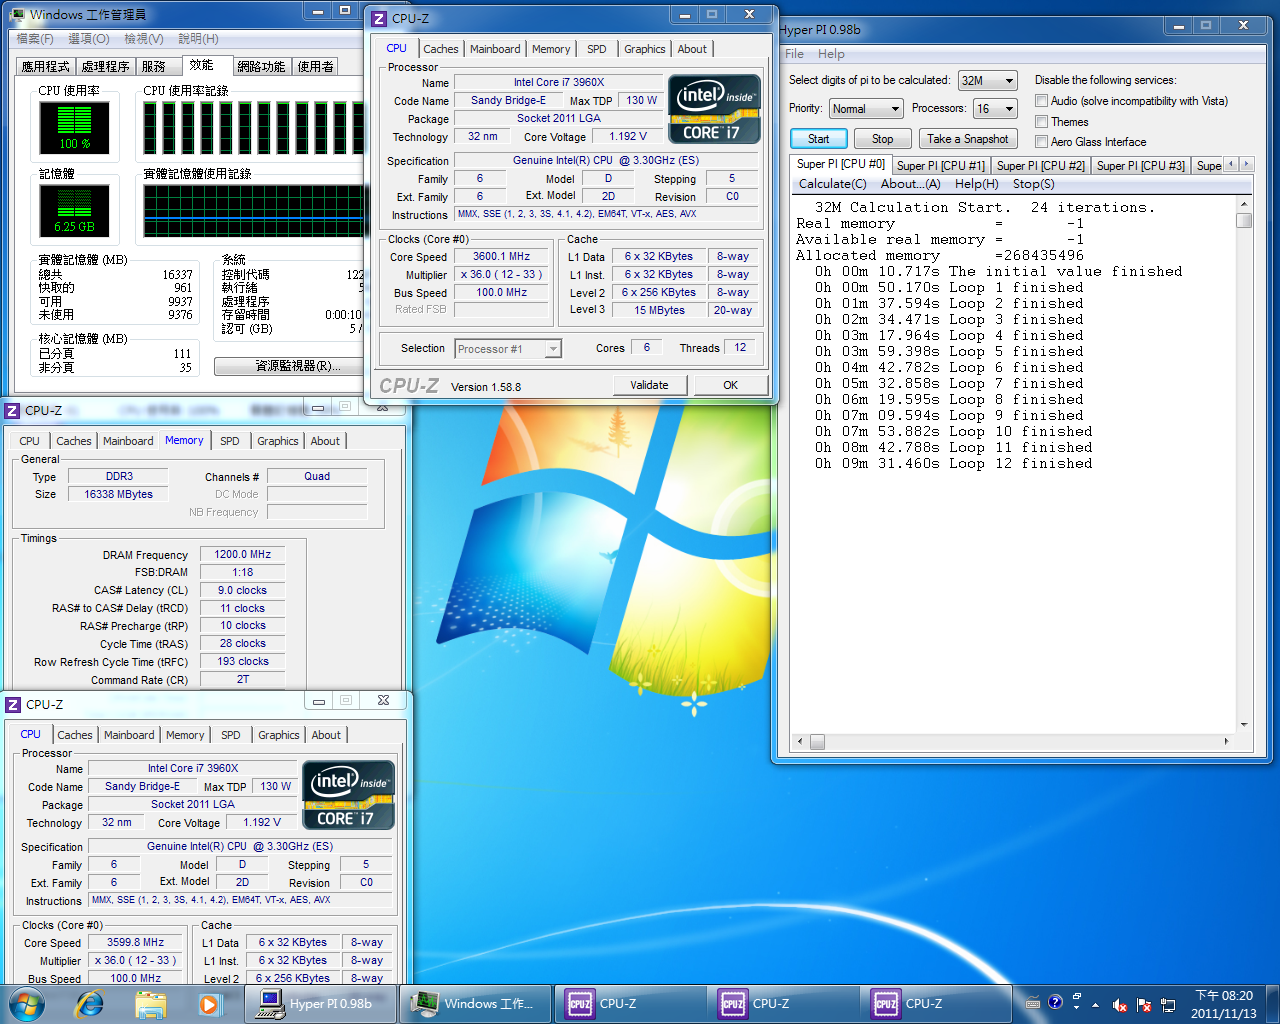Launch Windows Media Player from the taskbar
Screen dimensions: 1280x1024
(209, 1003)
